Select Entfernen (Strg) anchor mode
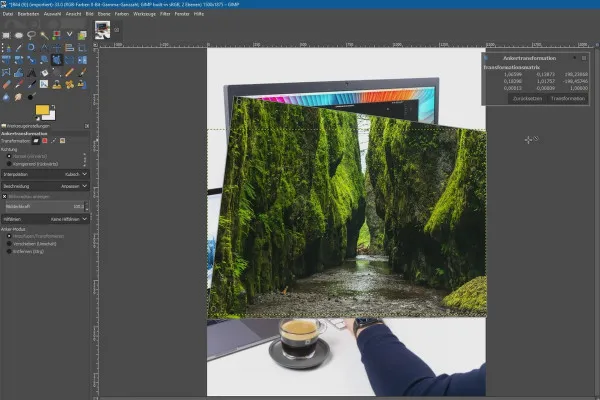The width and height of the screenshot is (600, 400). (x=25, y=251)
